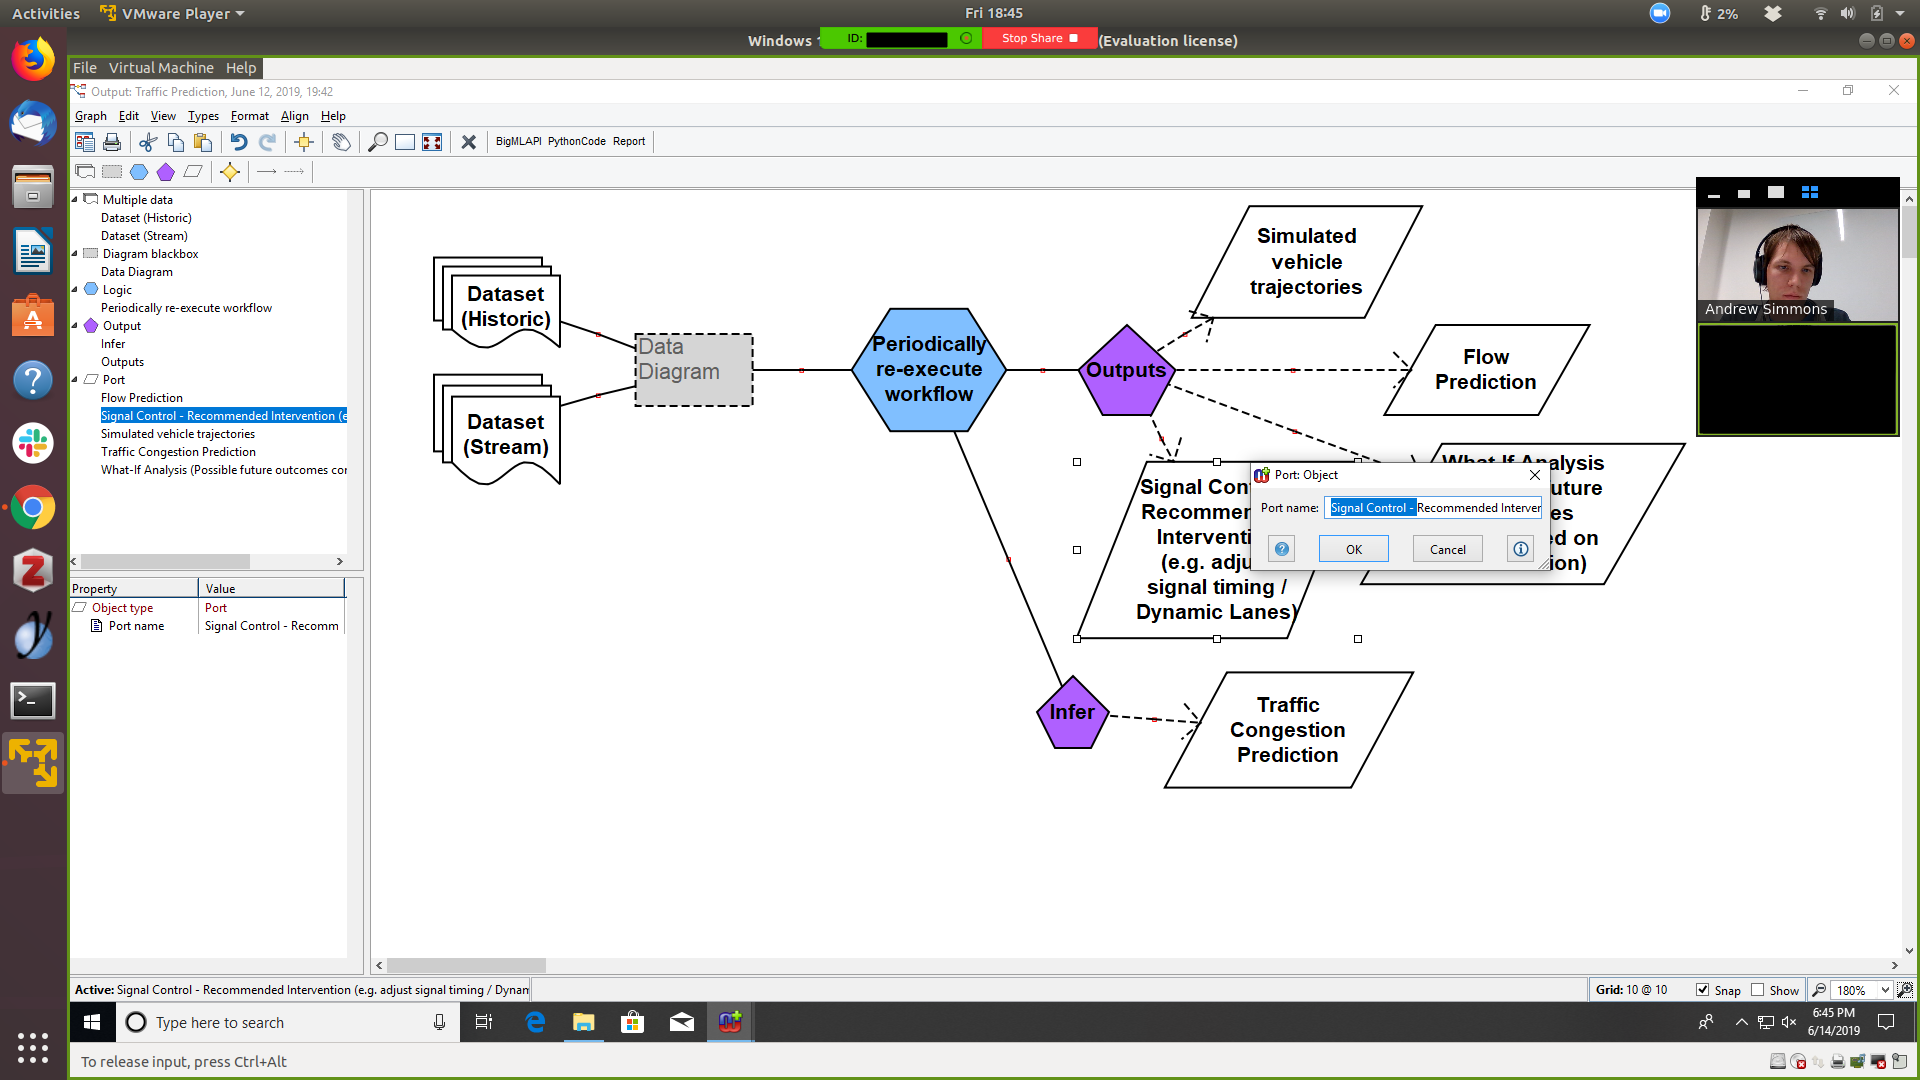The width and height of the screenshot is (1920, 1080).
Task: Collapse the Port tree node
Action: (75, 380)
